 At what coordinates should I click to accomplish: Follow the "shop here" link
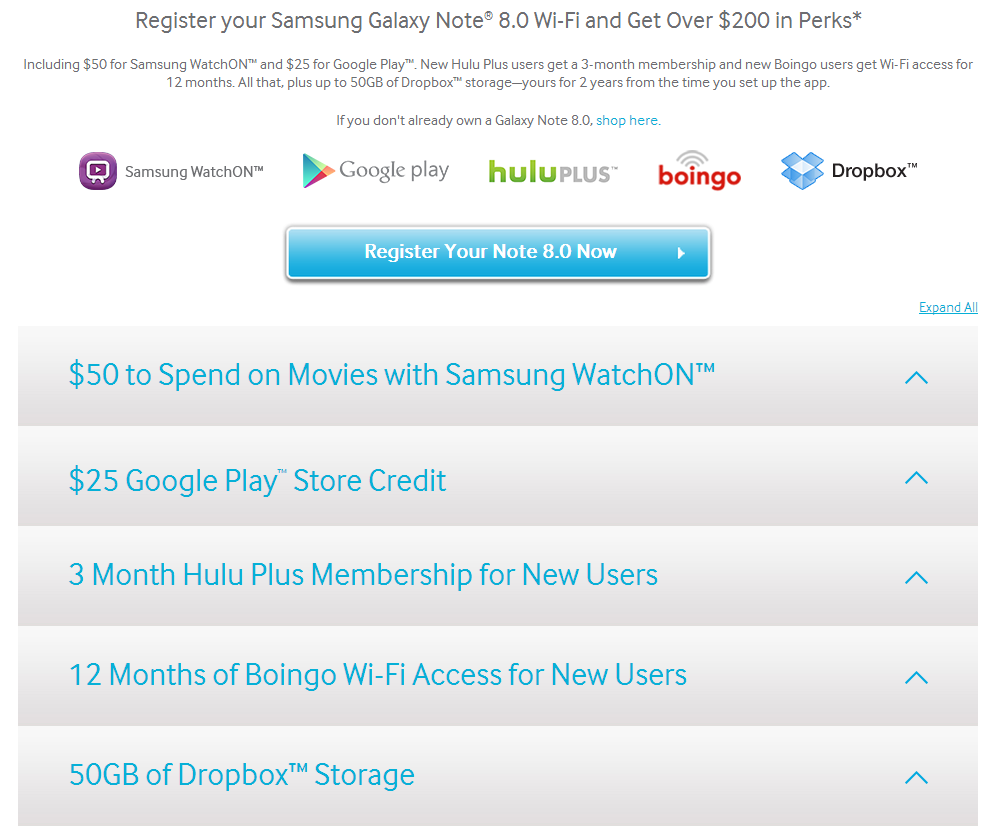[627, 121]
